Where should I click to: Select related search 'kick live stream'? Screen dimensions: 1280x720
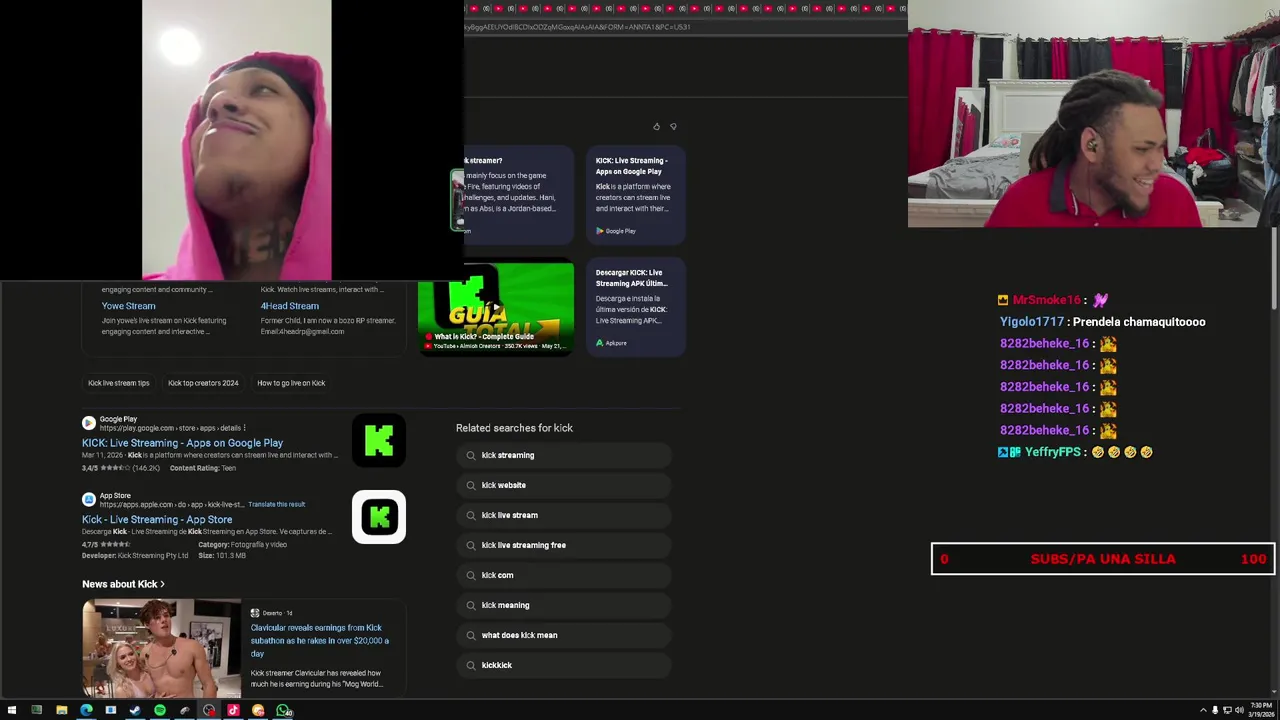point(563,515)
